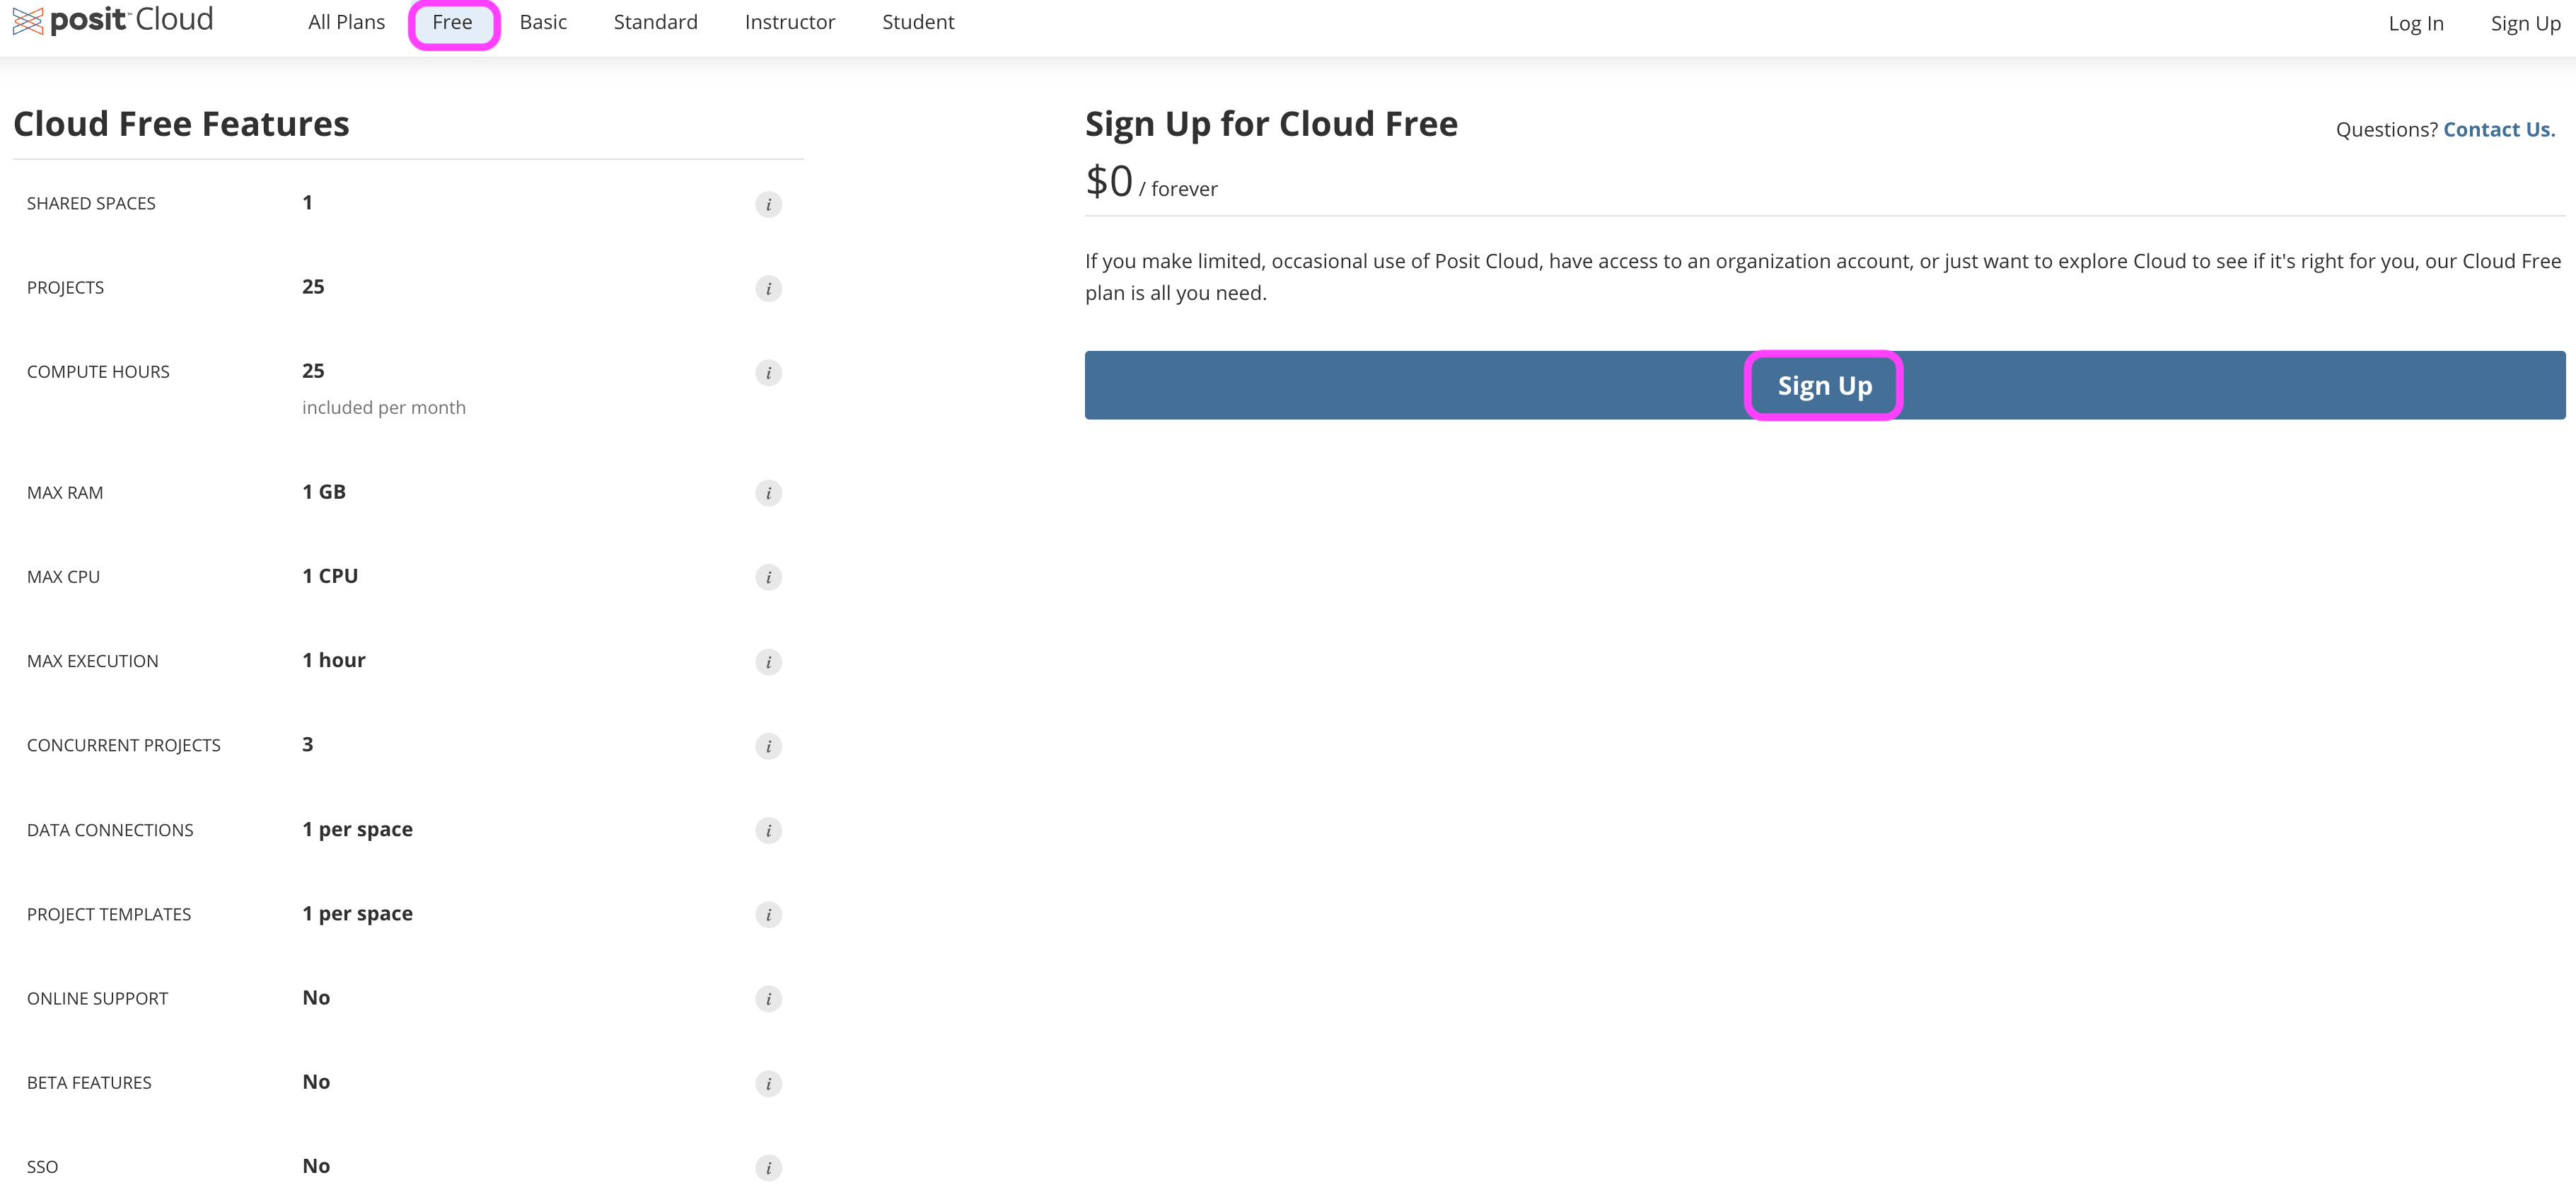Show Compute Hours info tooltip icon
Viewport: 2576px width, 1197px height.
(x=768, y=373)
